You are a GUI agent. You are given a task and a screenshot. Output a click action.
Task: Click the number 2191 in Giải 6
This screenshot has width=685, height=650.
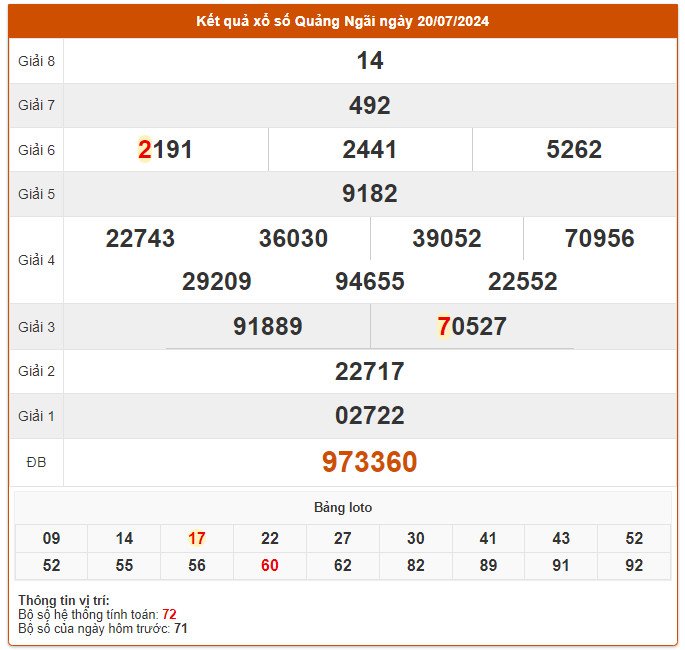coord(165,150)
